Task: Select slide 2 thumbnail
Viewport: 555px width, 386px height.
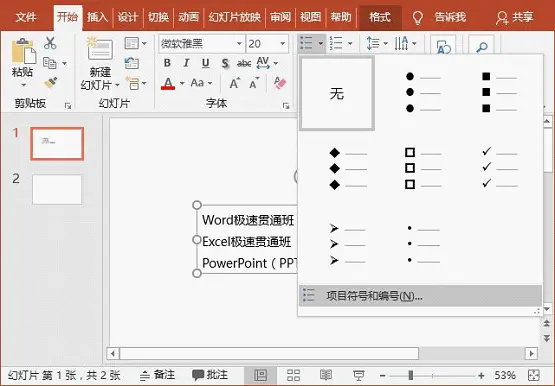Action: pyautogui.click(x=57, y=189)
